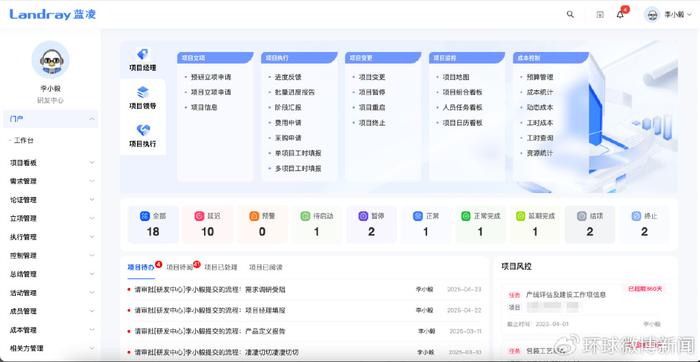The width and height of the screenshot is (700, 362).
Task: Click the blue 全部 status icon
Action: click(144, 216)
